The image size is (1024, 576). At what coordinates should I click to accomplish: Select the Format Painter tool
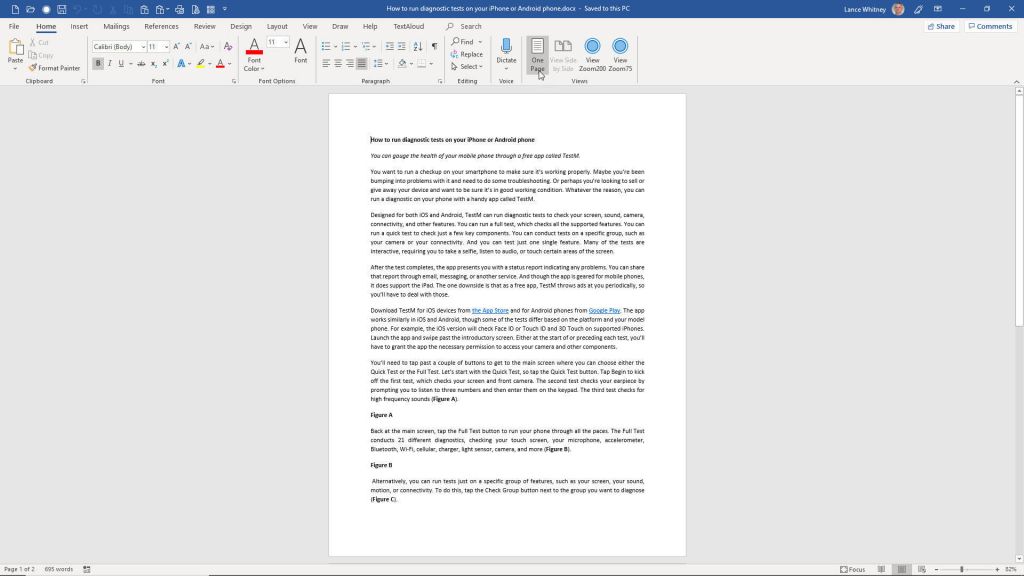[x=55, y=68]
